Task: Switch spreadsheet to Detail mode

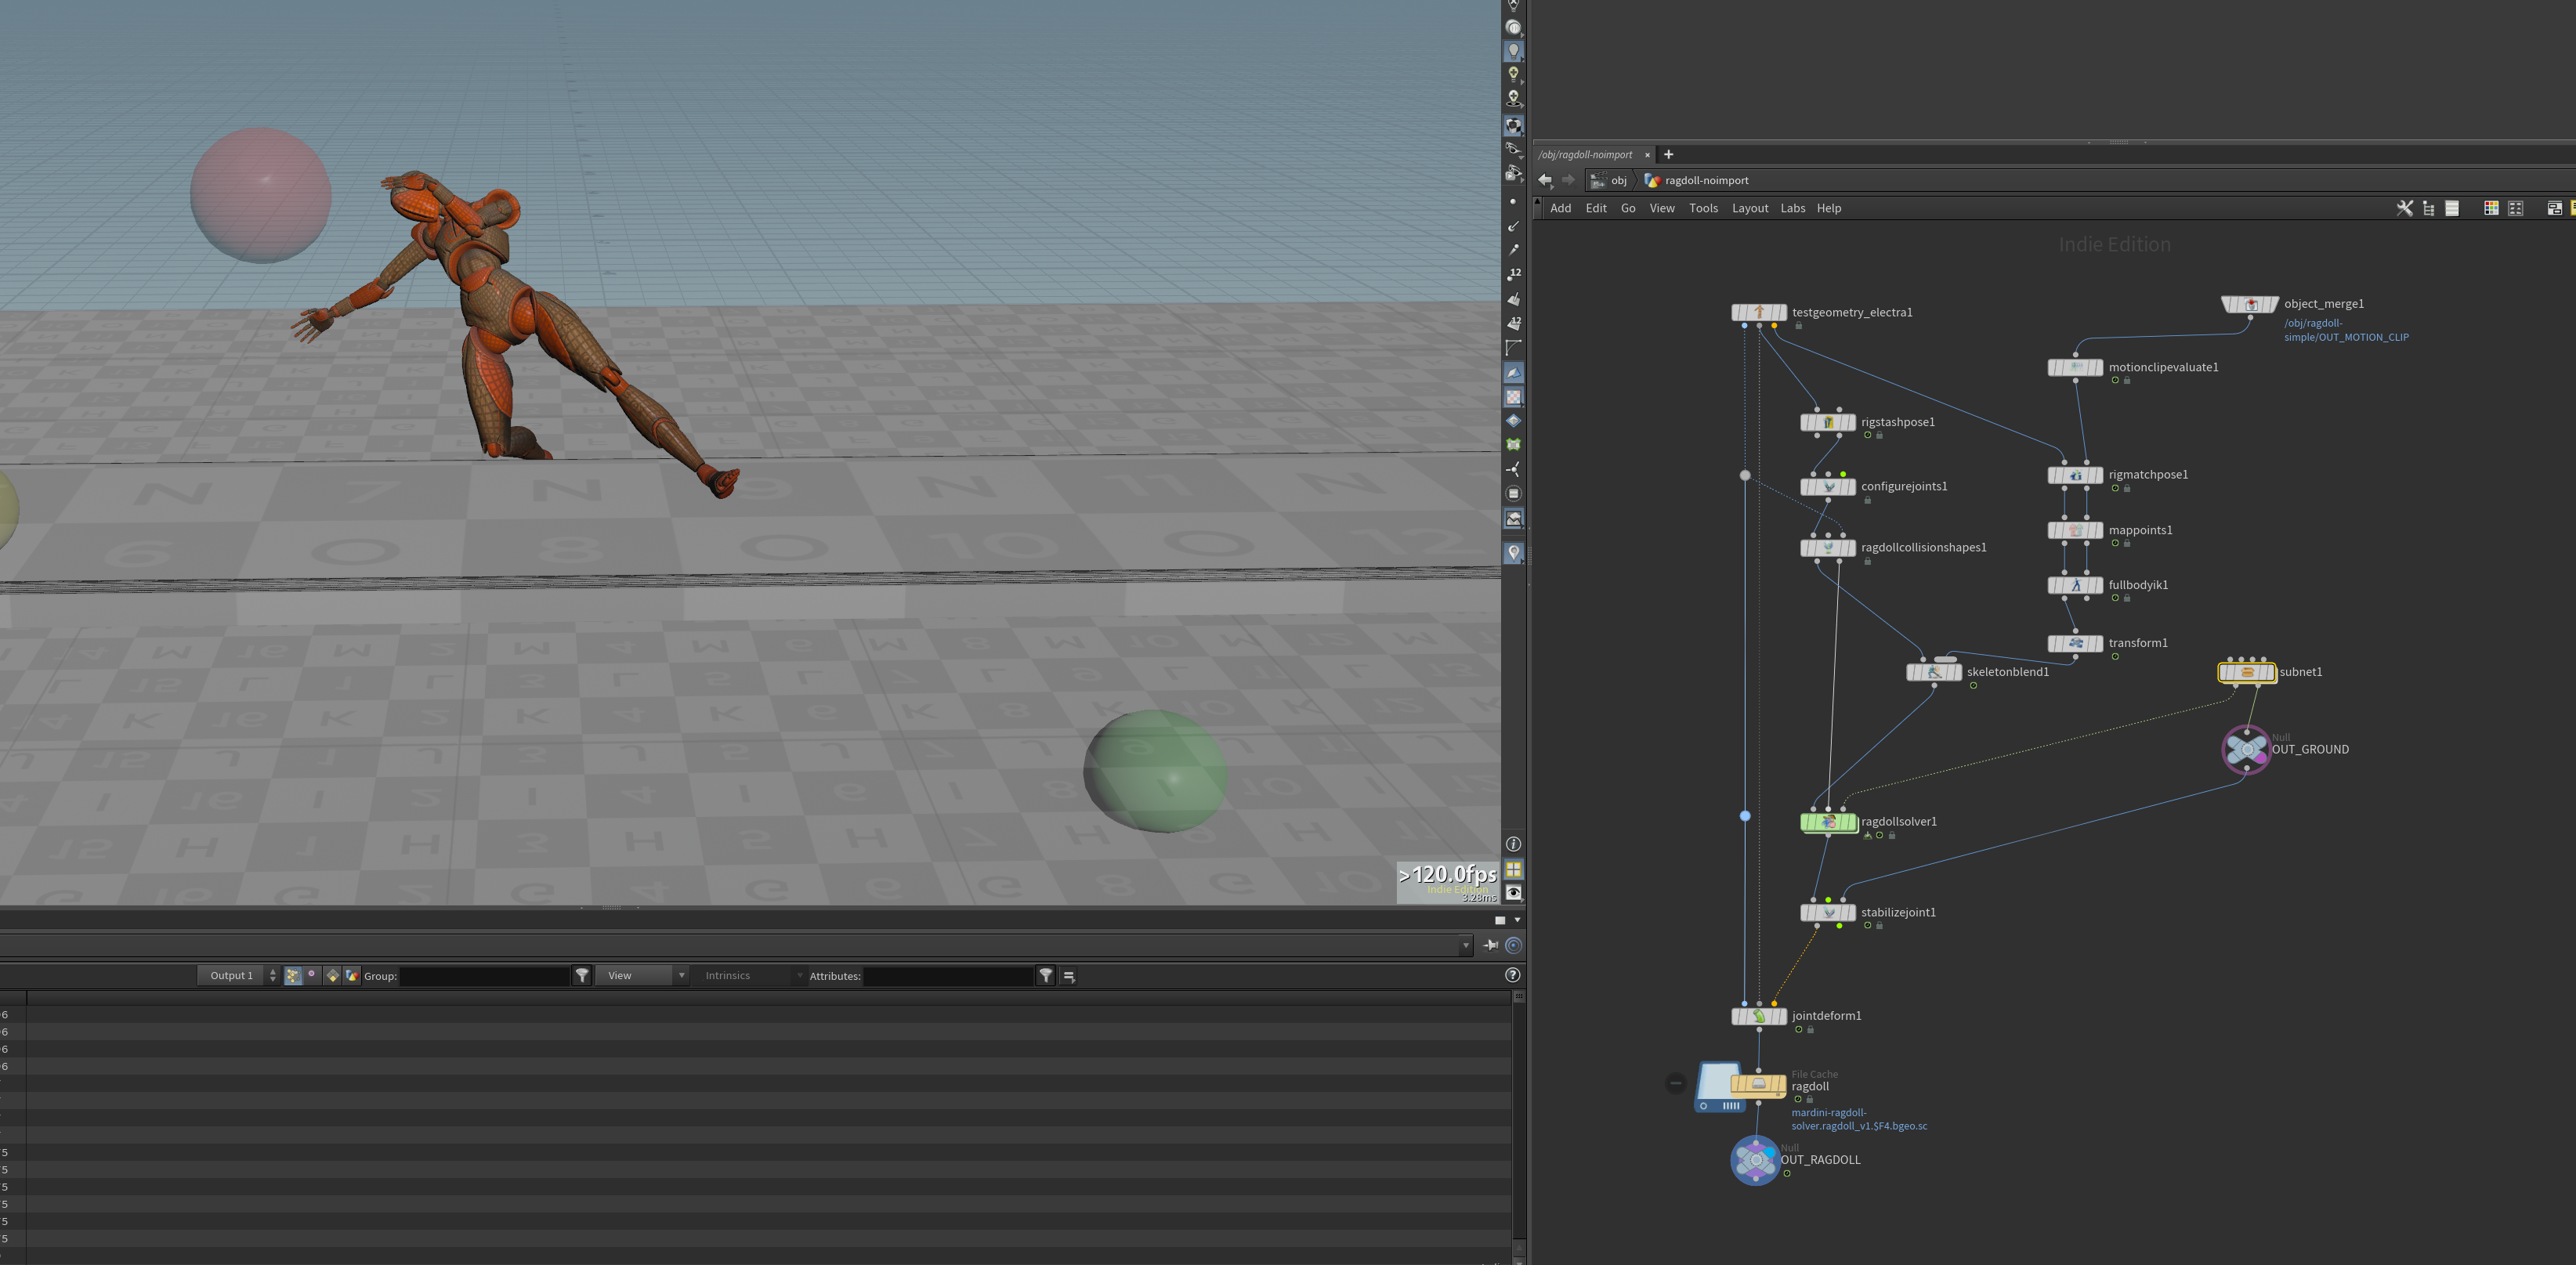Action: [x=352, y=975]
